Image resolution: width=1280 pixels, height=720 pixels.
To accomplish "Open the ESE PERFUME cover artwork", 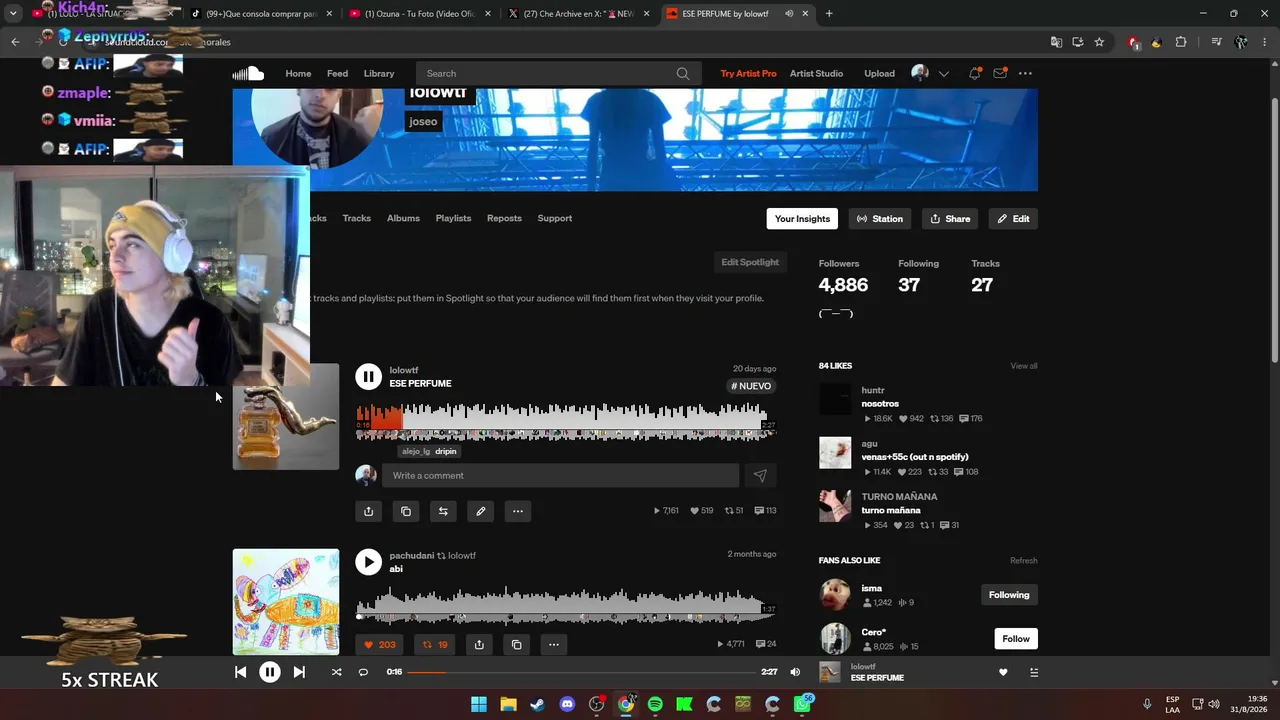I will (286, 417).
